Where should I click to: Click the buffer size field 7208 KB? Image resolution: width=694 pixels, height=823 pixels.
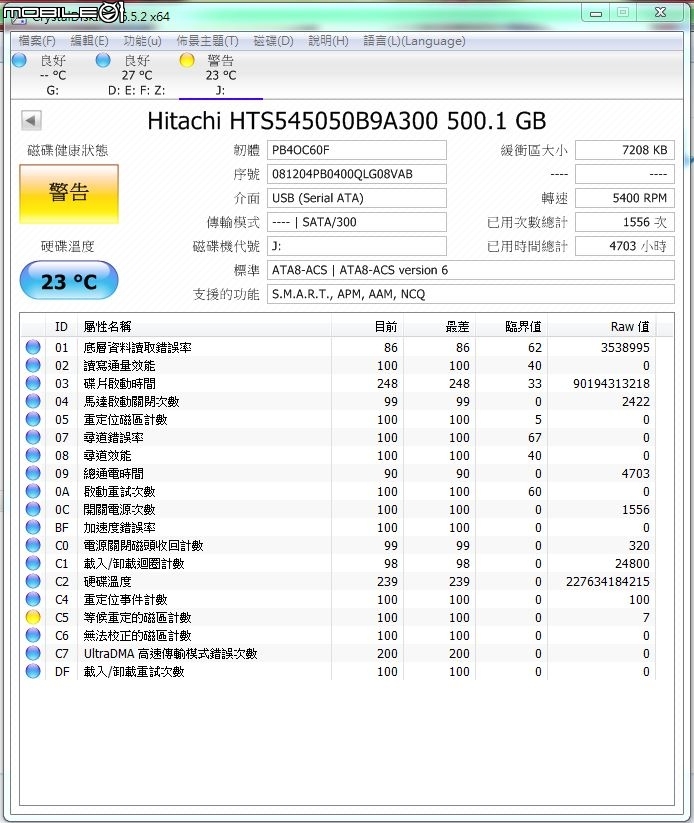[x=625, y=150]
